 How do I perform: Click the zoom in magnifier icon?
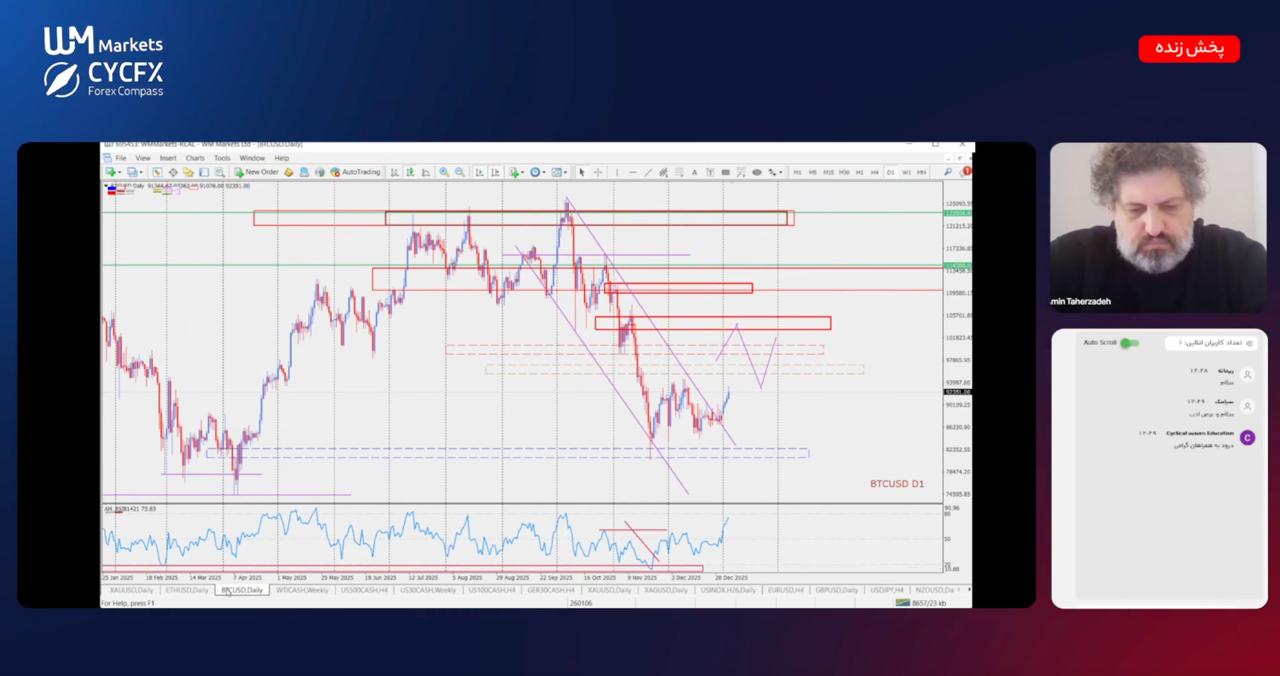click(x=444, y=172)
